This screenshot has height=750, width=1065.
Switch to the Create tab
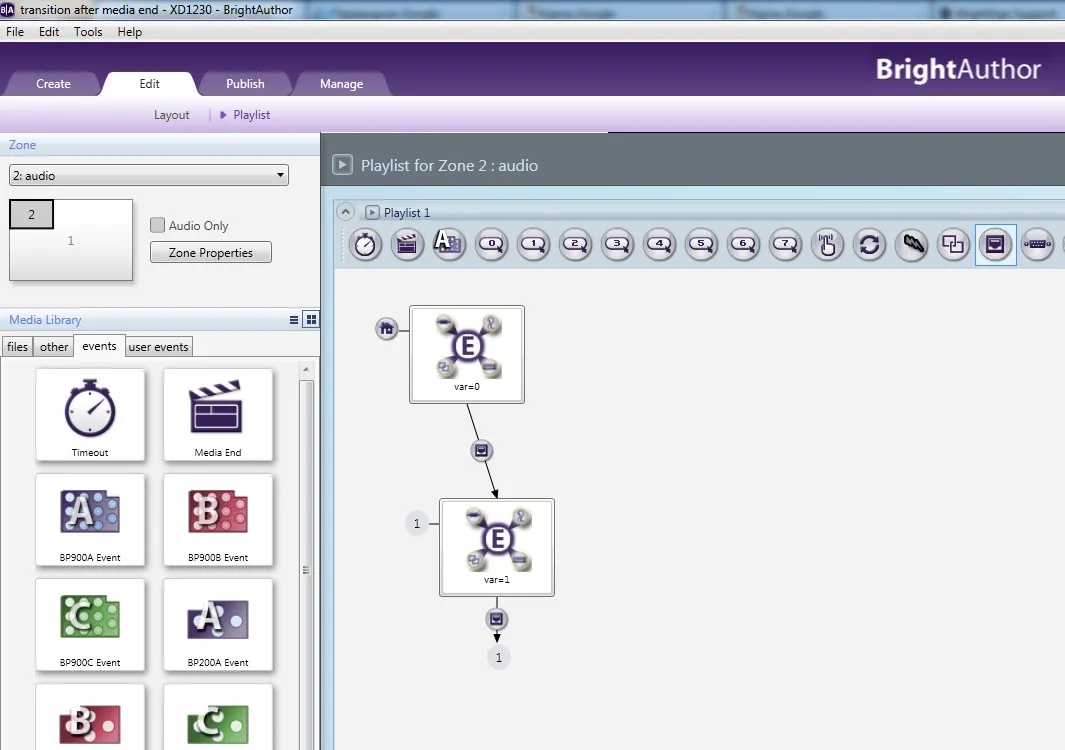point(53,84)
